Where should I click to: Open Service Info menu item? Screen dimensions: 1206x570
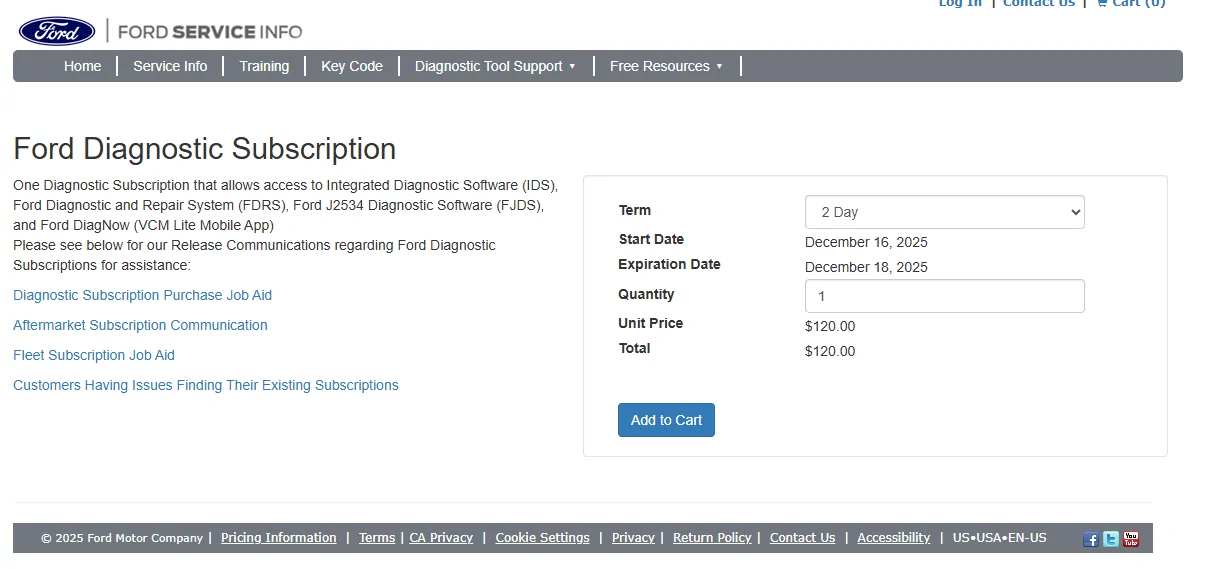click(170, 66)
